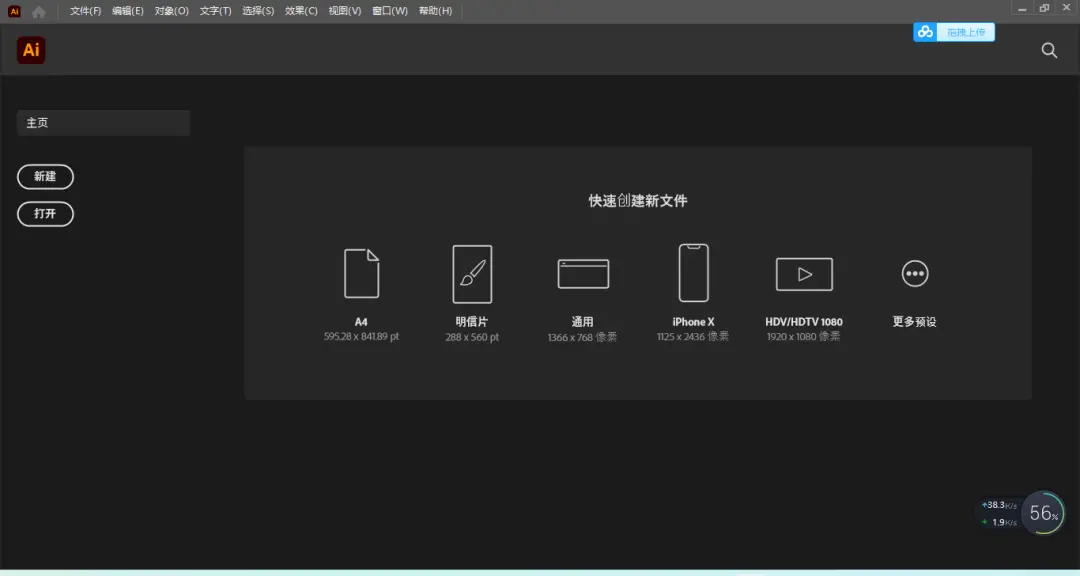Click the Ai logo in header
This screenshot has height=576, width=1080.
point(31,50)
